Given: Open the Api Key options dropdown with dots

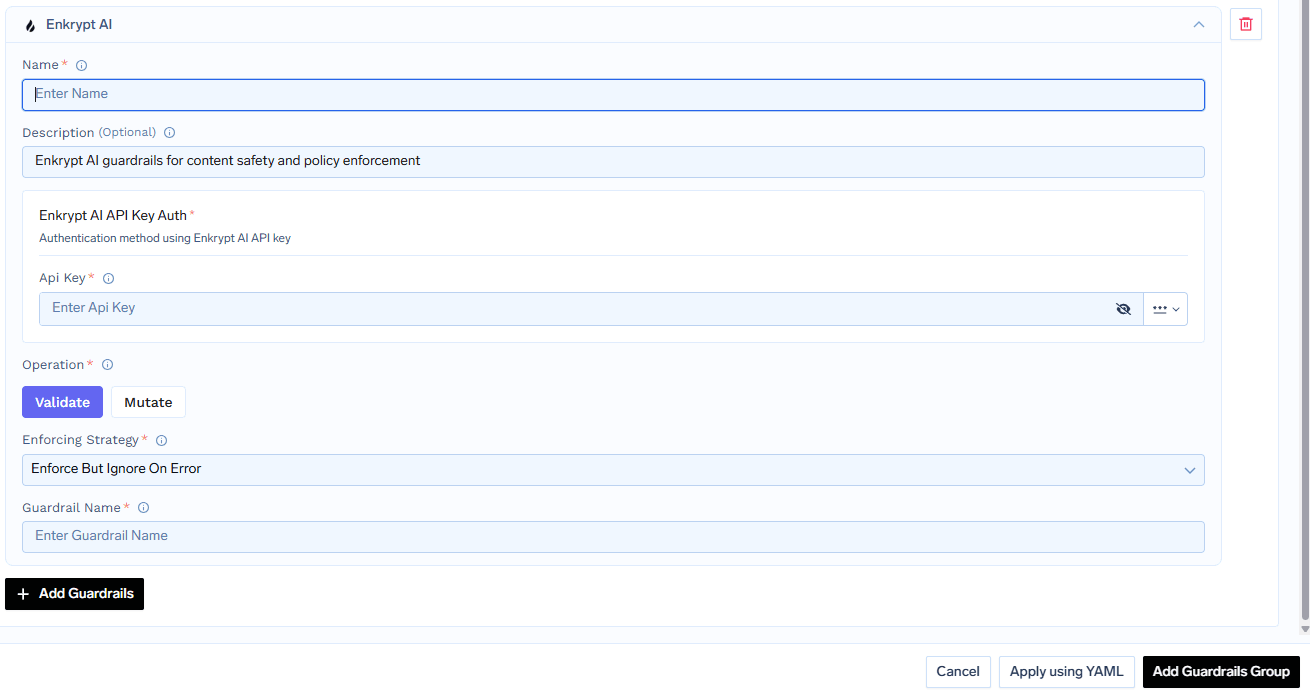Looking at the screenshot, I should pyautogui.click(x=1166, y=309).
